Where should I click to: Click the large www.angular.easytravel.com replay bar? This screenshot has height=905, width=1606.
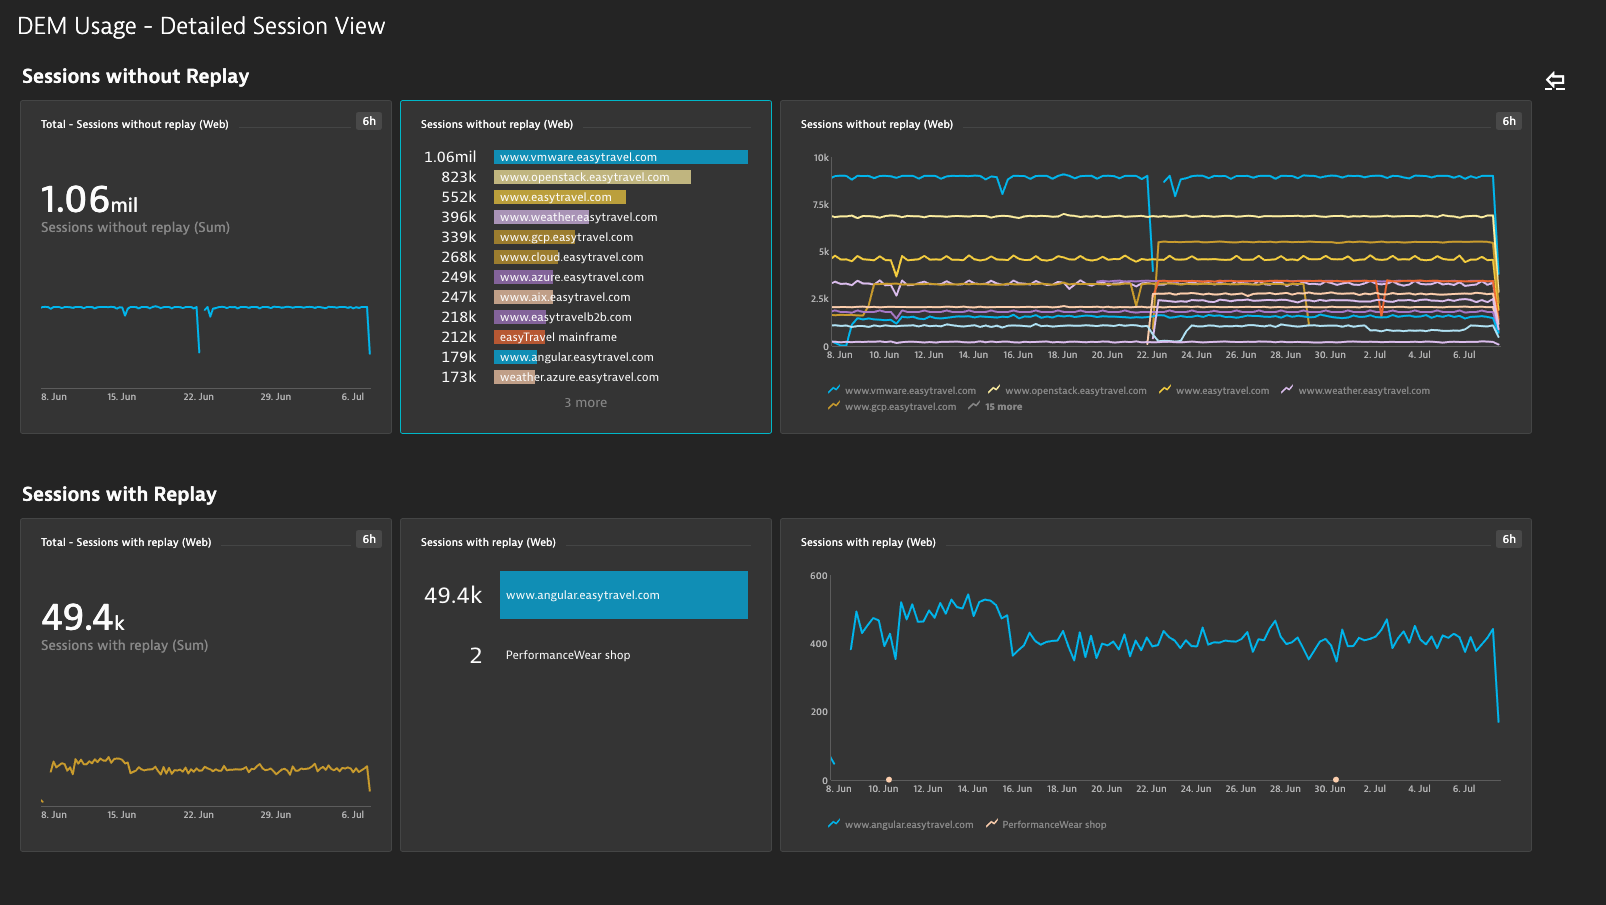pyautogui.click(x=624, y=595)
